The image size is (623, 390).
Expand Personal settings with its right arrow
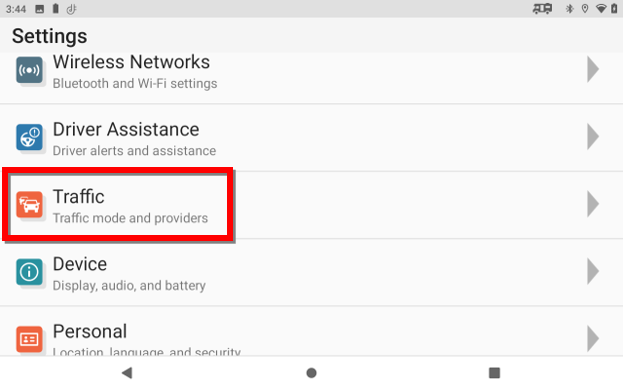pyautogui.click(x=593, y=338)
